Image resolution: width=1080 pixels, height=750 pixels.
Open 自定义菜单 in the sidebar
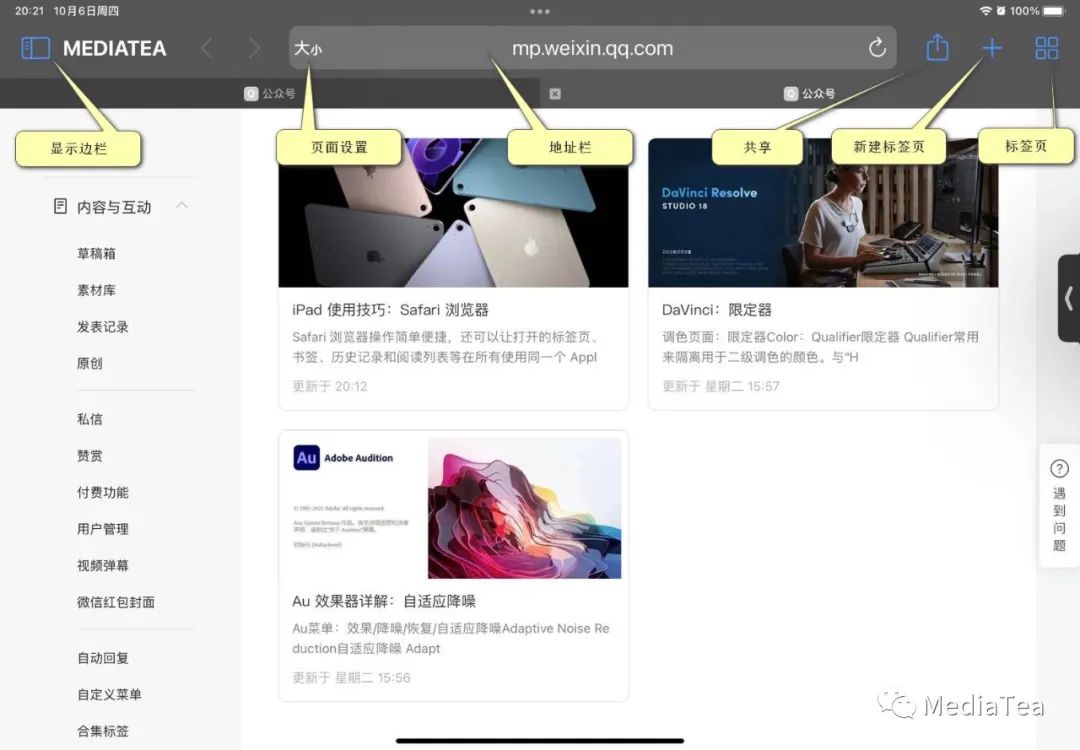pos(109,694)
